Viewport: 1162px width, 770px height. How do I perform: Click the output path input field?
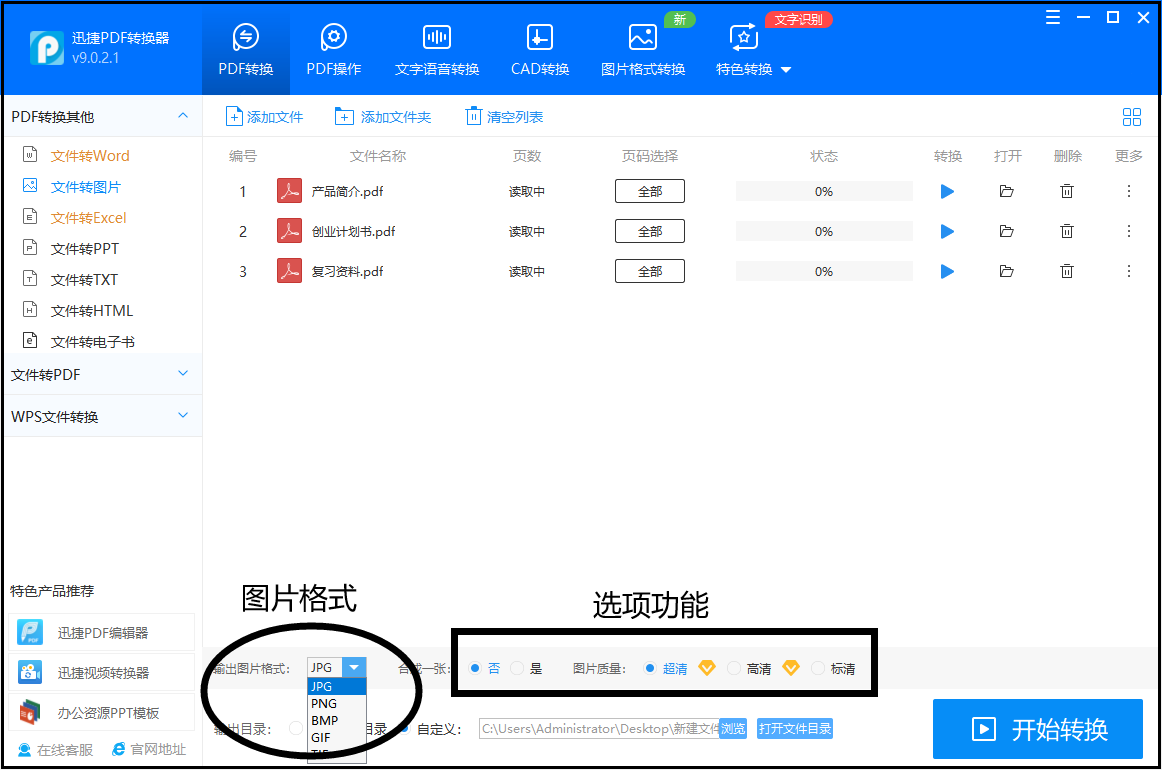click(599, 729)
